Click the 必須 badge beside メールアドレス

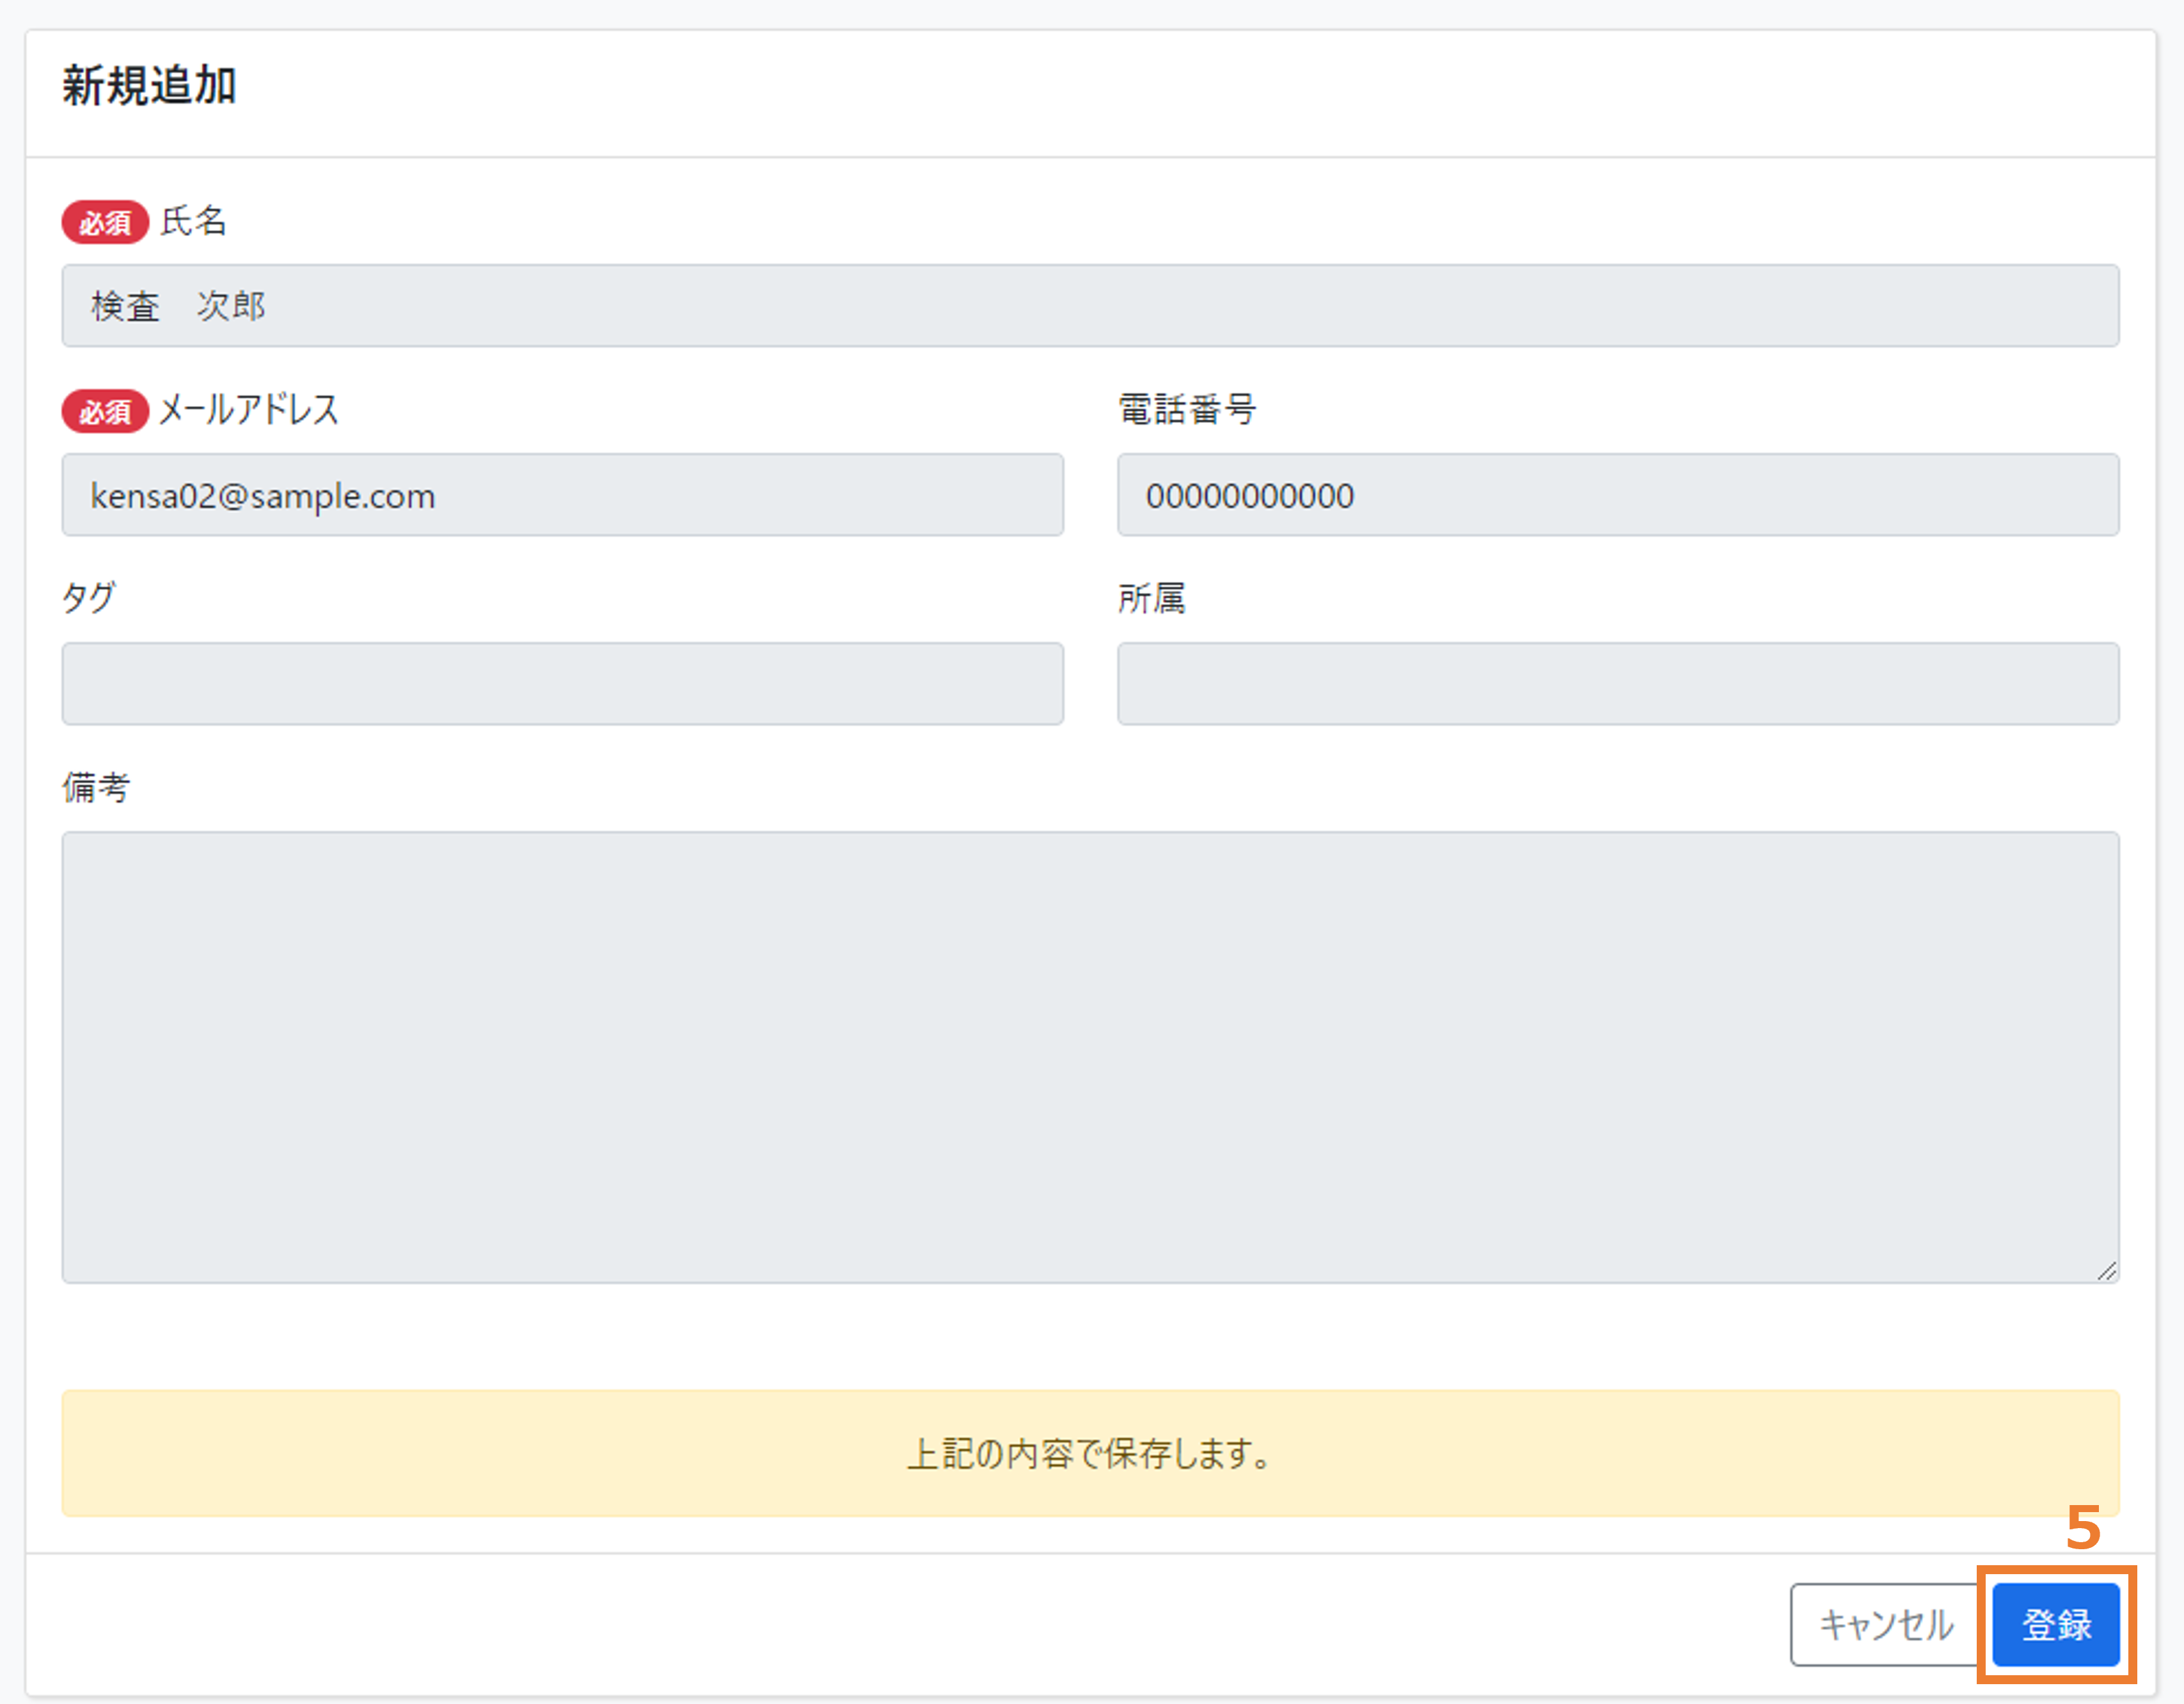click(x=105, y=411)
